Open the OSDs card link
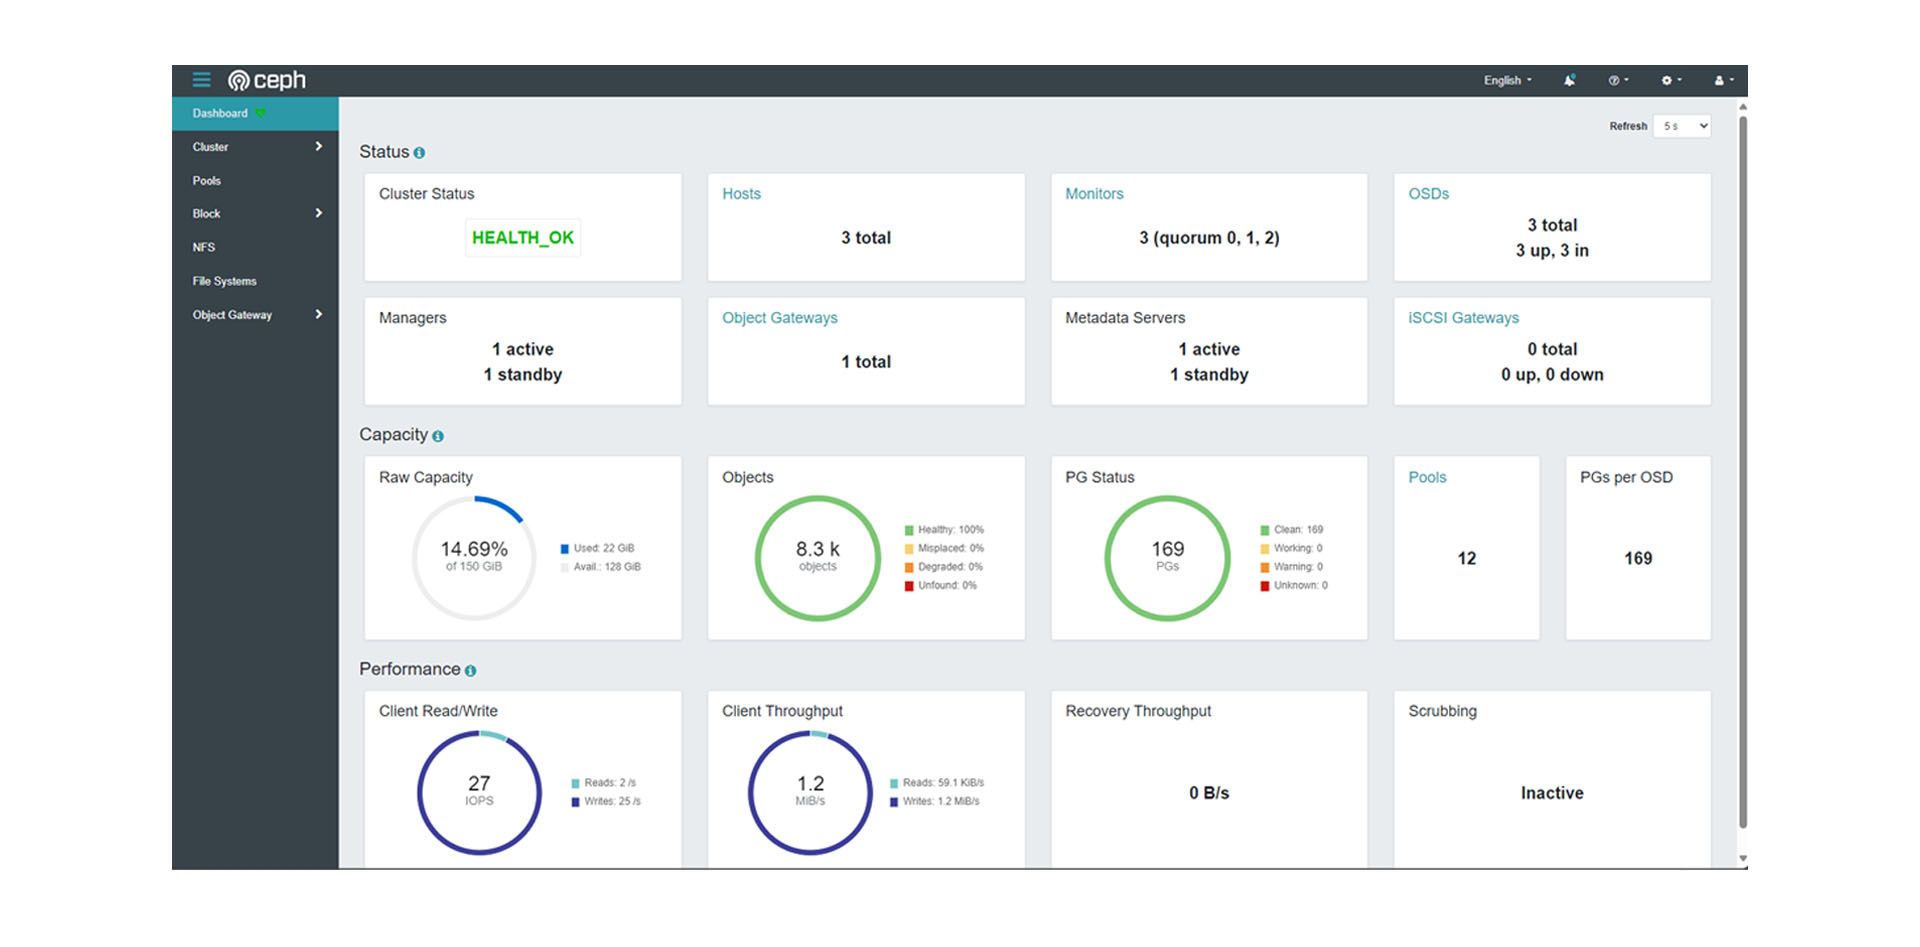Viewport: 1920px width, 947px height. (x=1428, y=194)
